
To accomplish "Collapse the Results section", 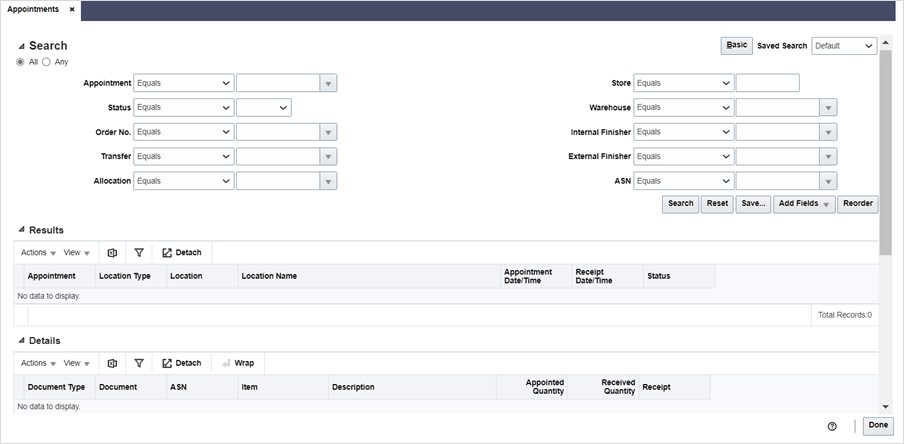I will click(21, 230).
